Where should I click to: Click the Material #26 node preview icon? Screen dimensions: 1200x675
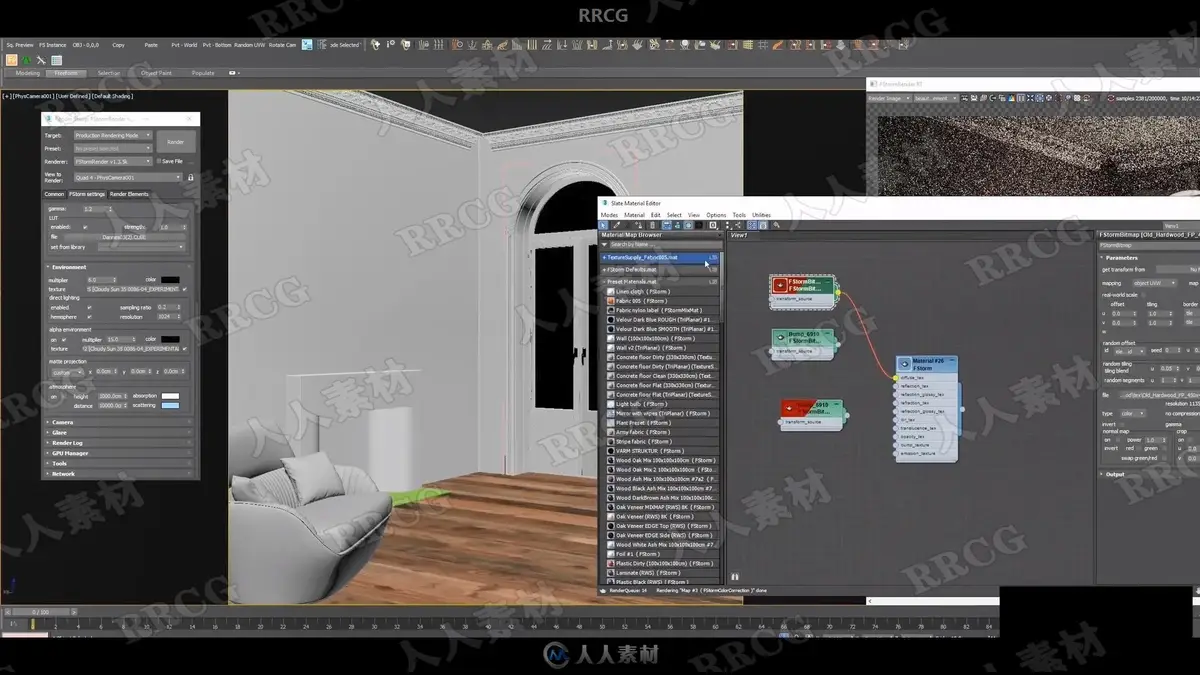904,365
